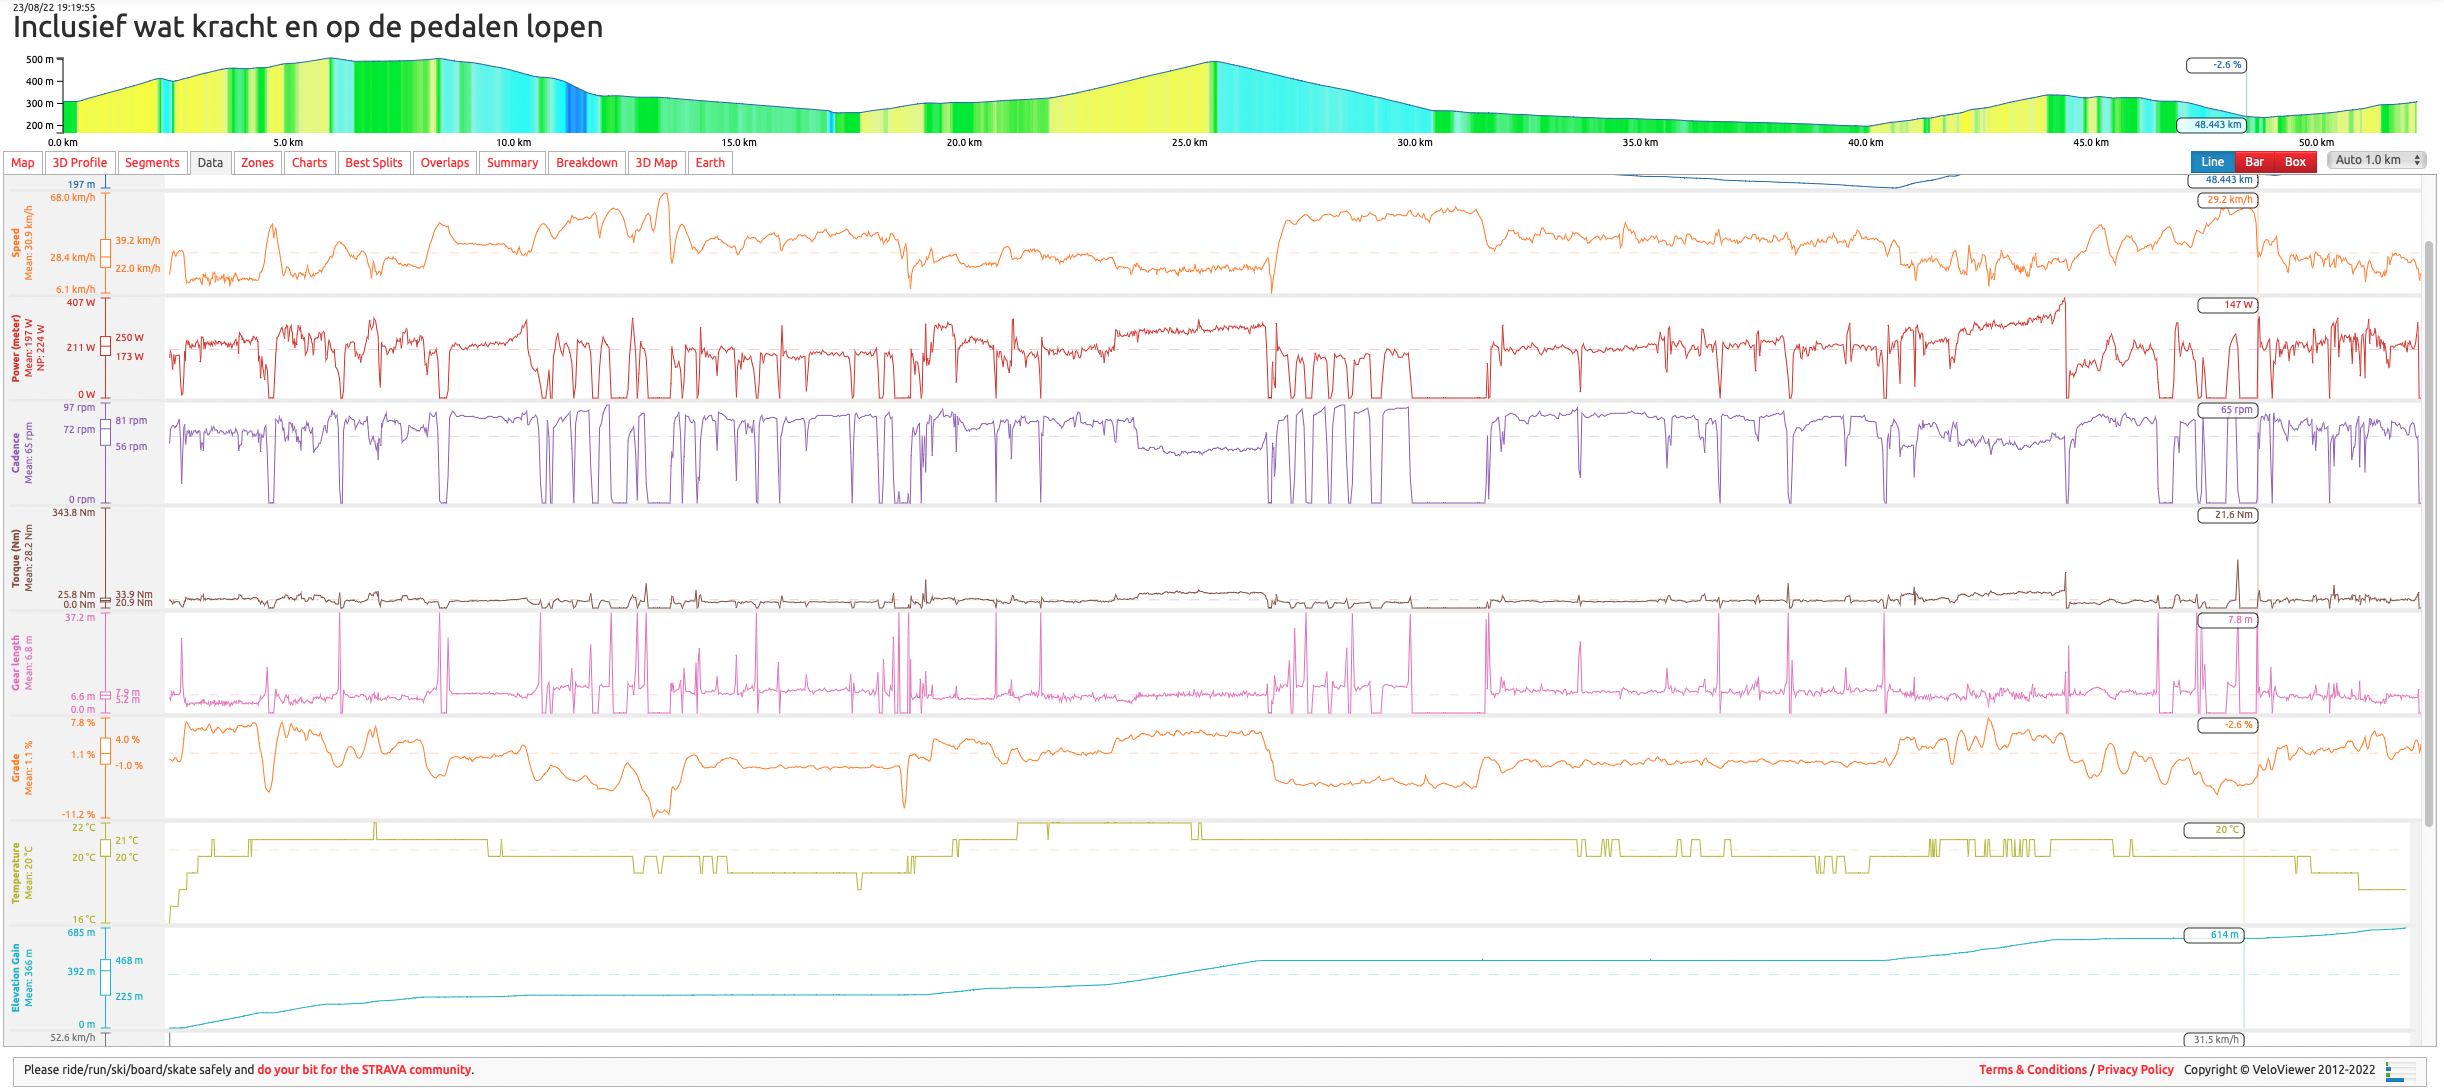Click the Grade box-plot icon on axis

pyautogui.click(x=105, y=751)
